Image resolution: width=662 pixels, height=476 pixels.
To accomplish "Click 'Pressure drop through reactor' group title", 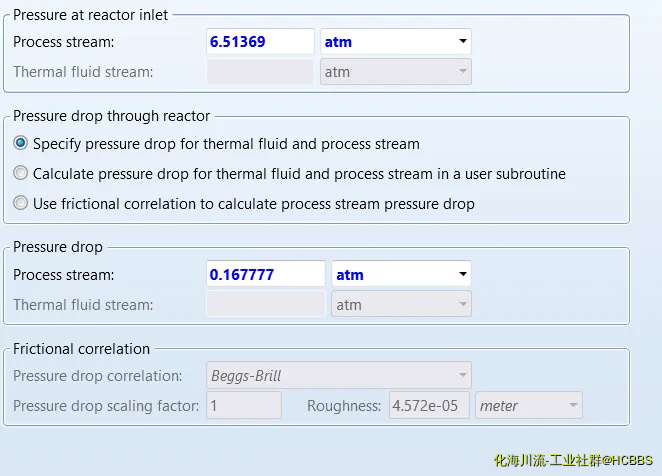I will coord(111,116).
